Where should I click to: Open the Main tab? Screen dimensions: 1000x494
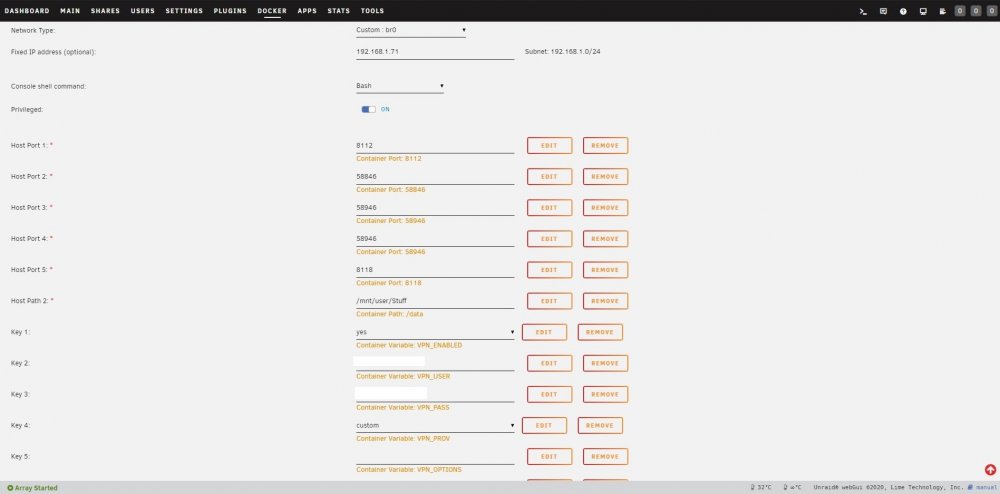(x=70, y=11)
